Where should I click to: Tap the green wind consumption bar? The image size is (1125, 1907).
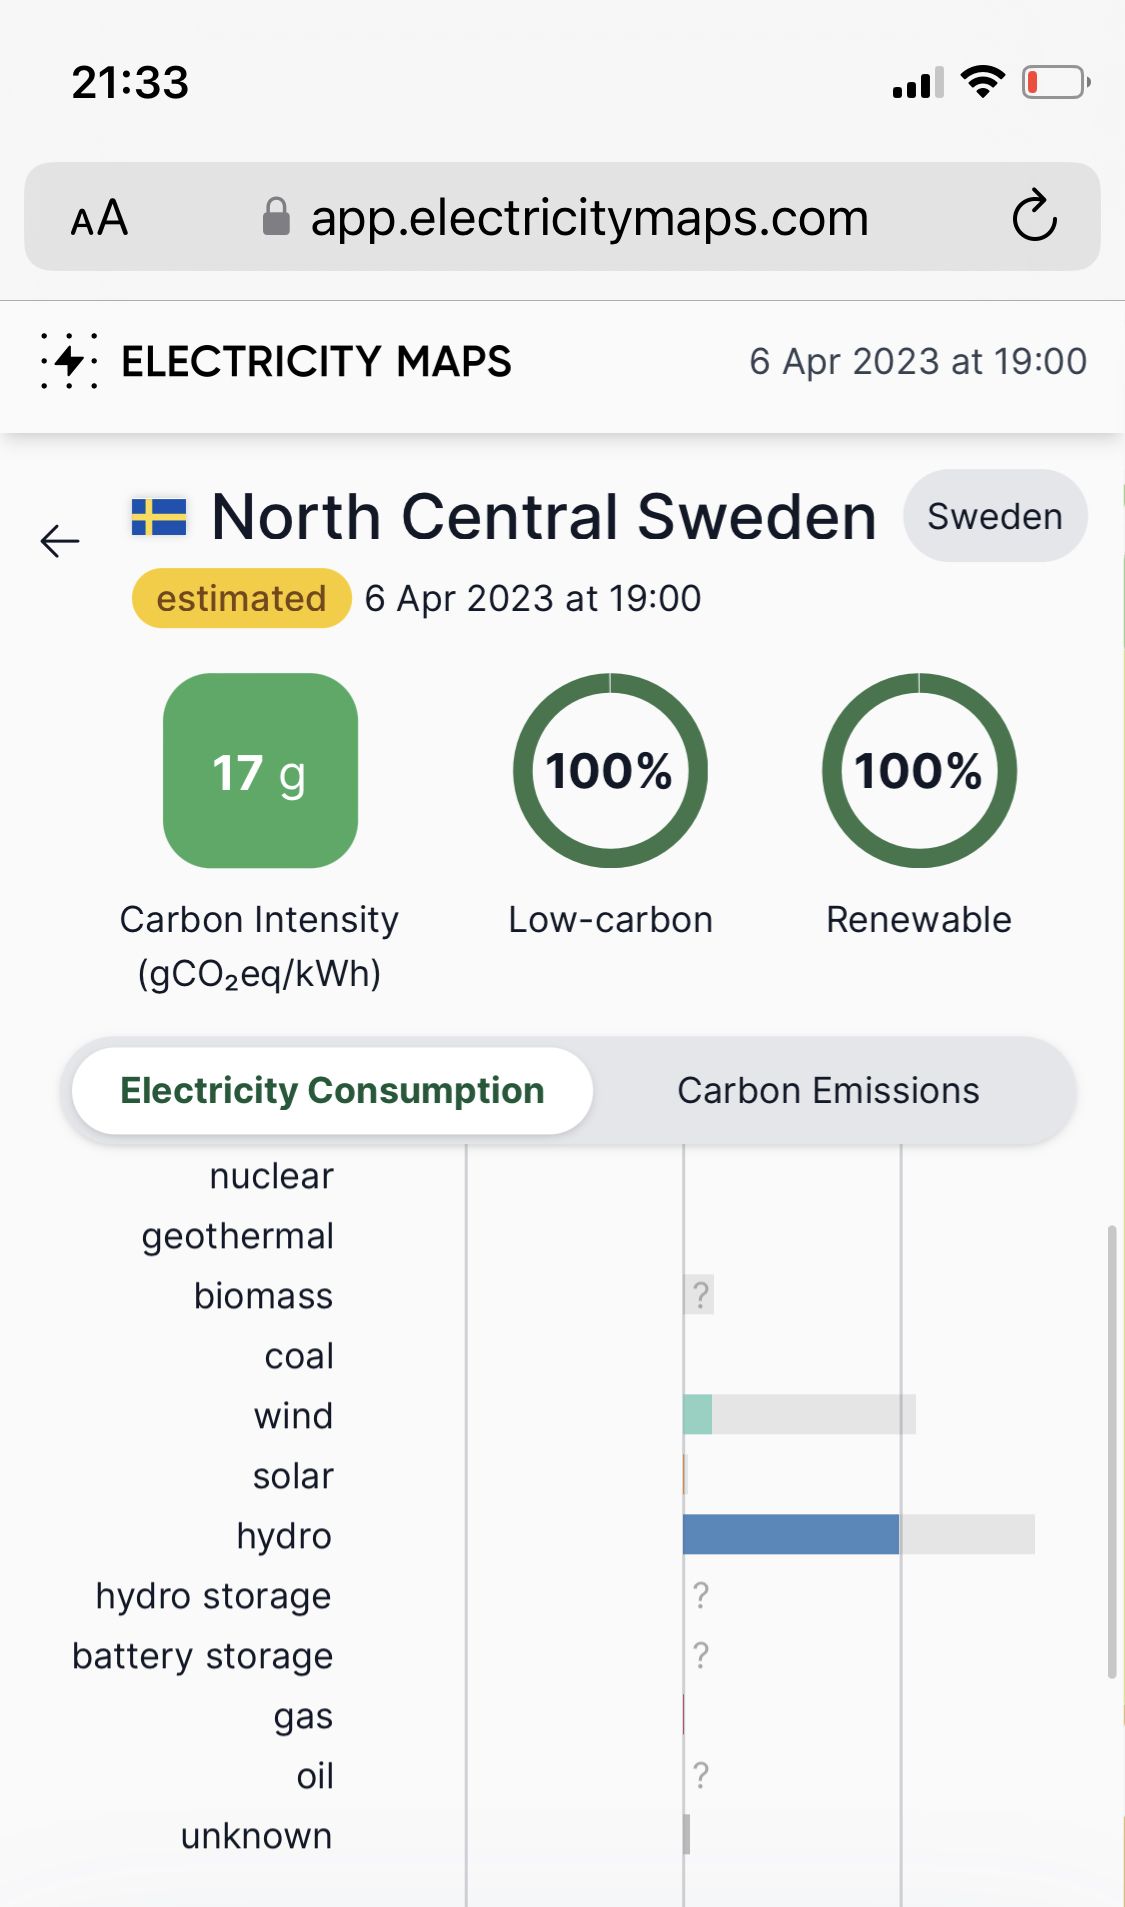pos(698,1414)
